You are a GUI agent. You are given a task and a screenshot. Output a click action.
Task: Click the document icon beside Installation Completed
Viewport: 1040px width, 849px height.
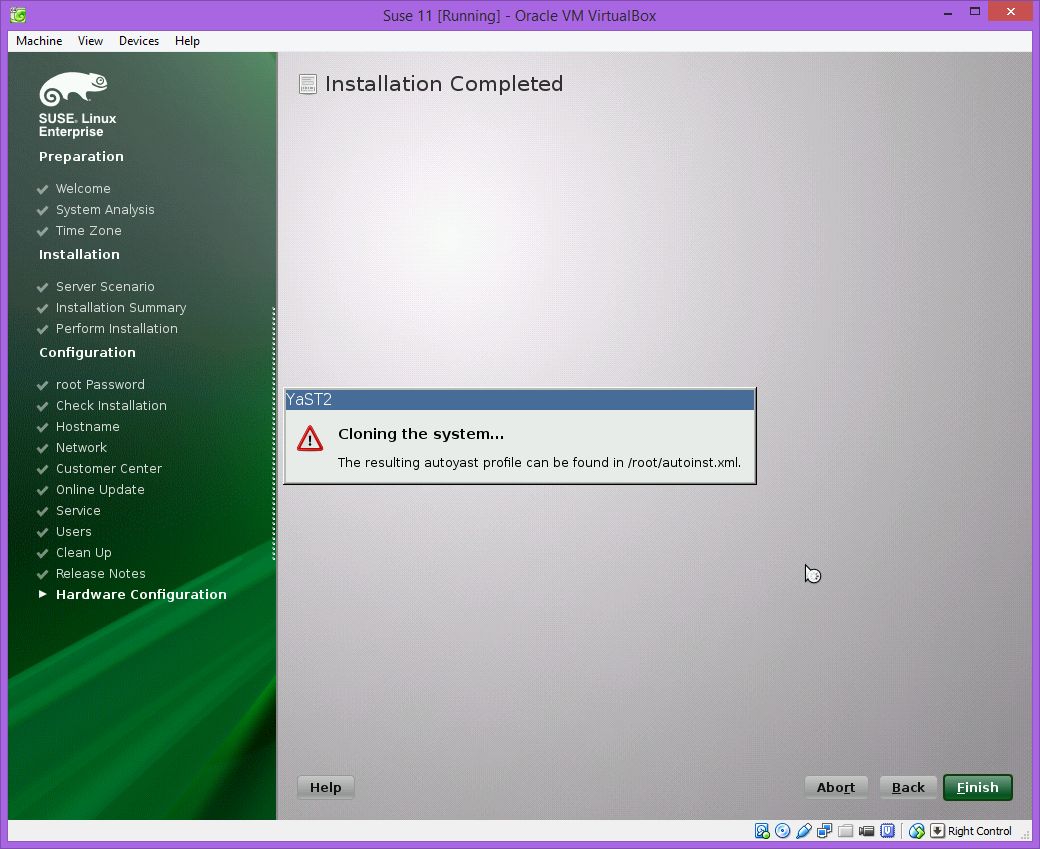pyautogui.click(x=308, y=84)
